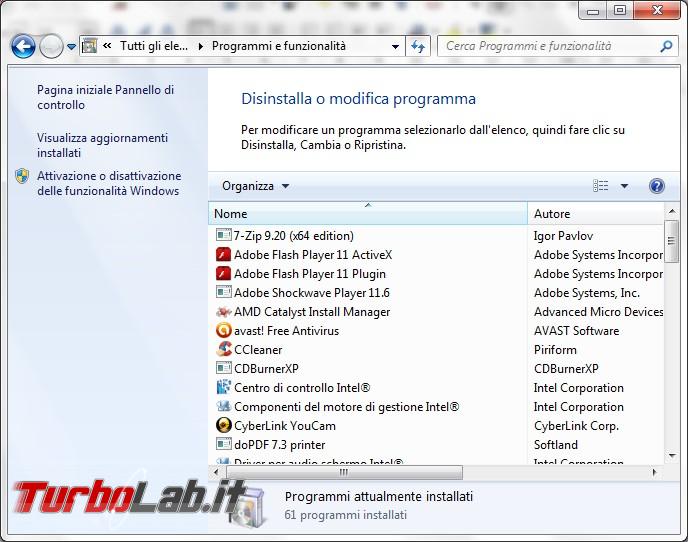Open the recent pages dropdown arrow
The height and width of the screenshot is (542, 688).
pos(71,47)
